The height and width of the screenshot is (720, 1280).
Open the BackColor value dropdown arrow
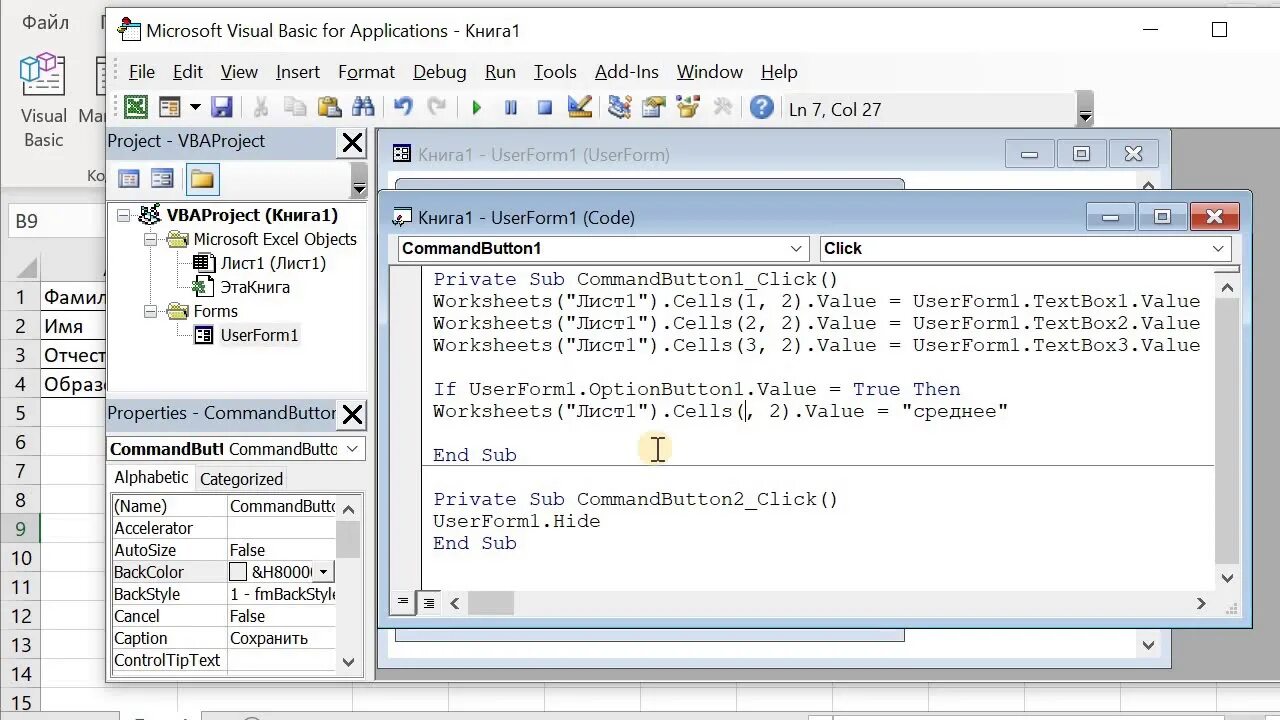click(x=324, y=572)
